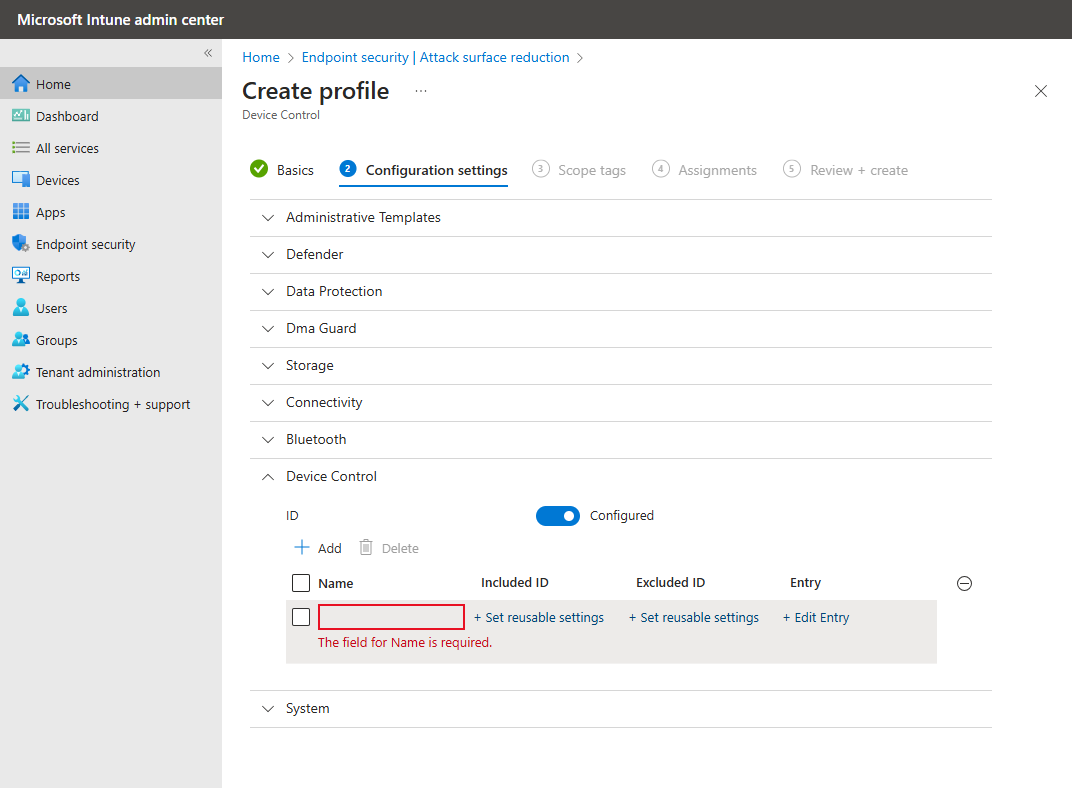The height and width of the screenshot is (788, 1072).
Task: Click the remove setting minus circle icon
Action: [964, 584]
